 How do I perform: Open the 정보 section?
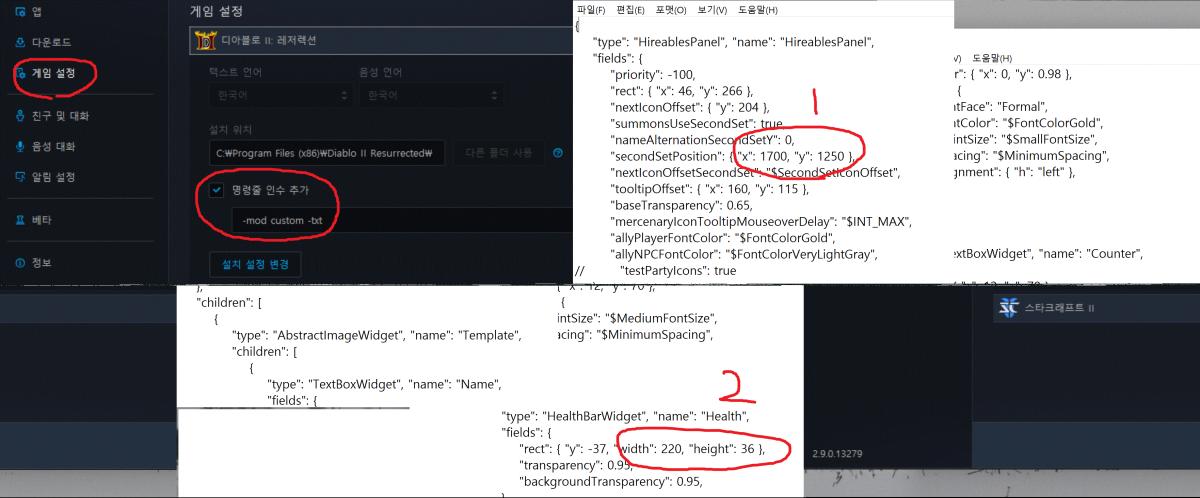point(33,263)
